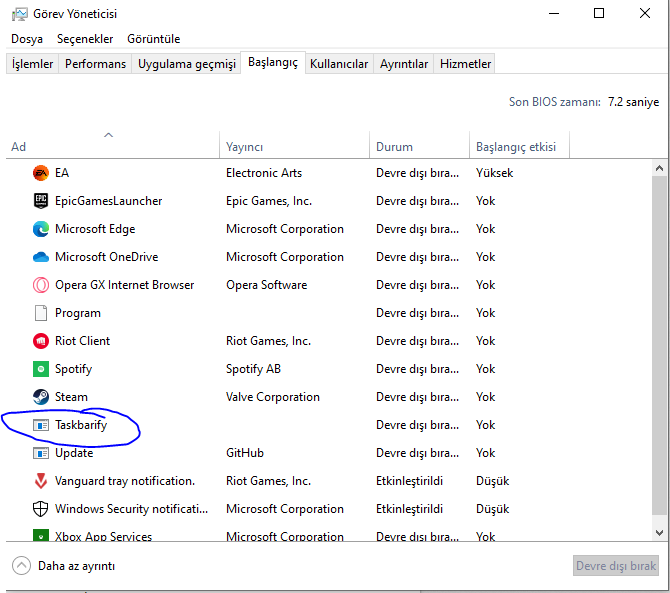
Task: Click the Son BIOS zamanı label
Action: point(555,102)
